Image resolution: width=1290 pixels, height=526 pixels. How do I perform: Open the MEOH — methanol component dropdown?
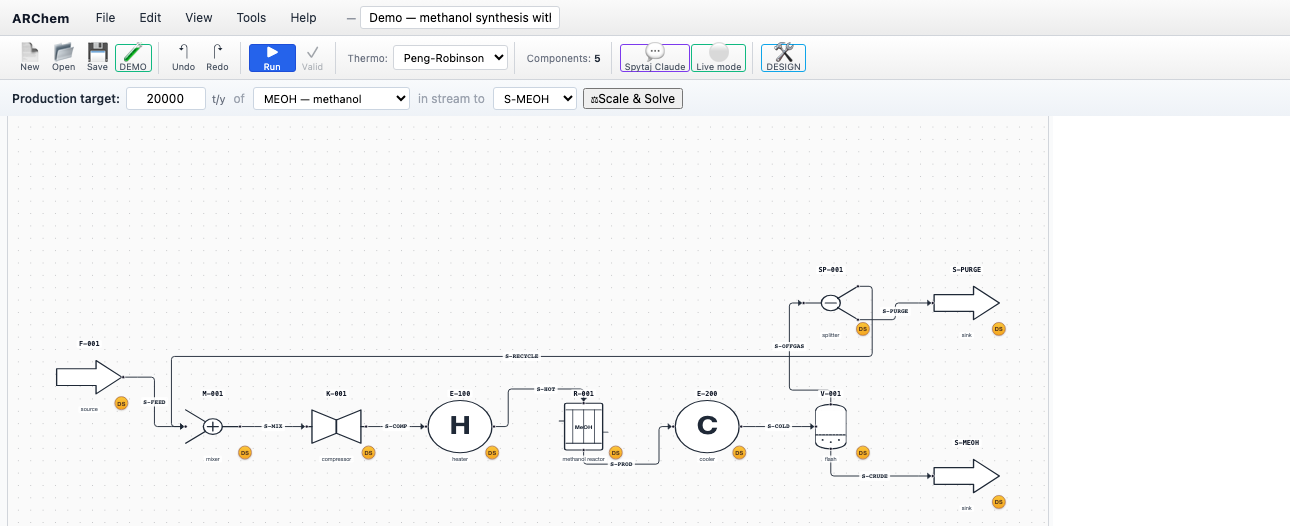331,99
